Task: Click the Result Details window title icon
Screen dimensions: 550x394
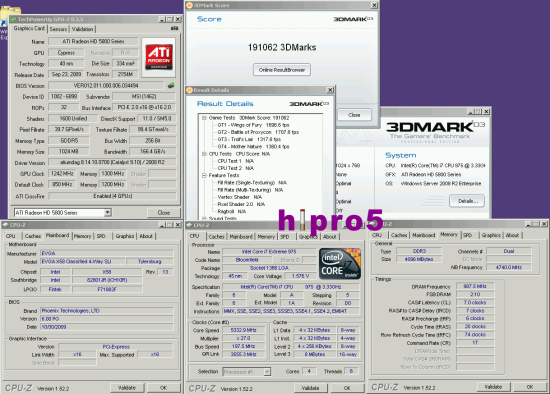Action: click(190, 90)
